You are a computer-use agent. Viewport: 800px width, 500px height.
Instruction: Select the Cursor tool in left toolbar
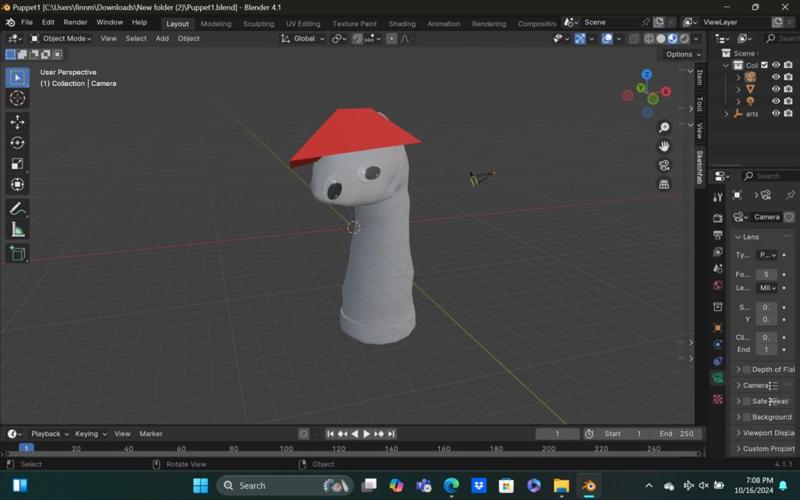17,98
